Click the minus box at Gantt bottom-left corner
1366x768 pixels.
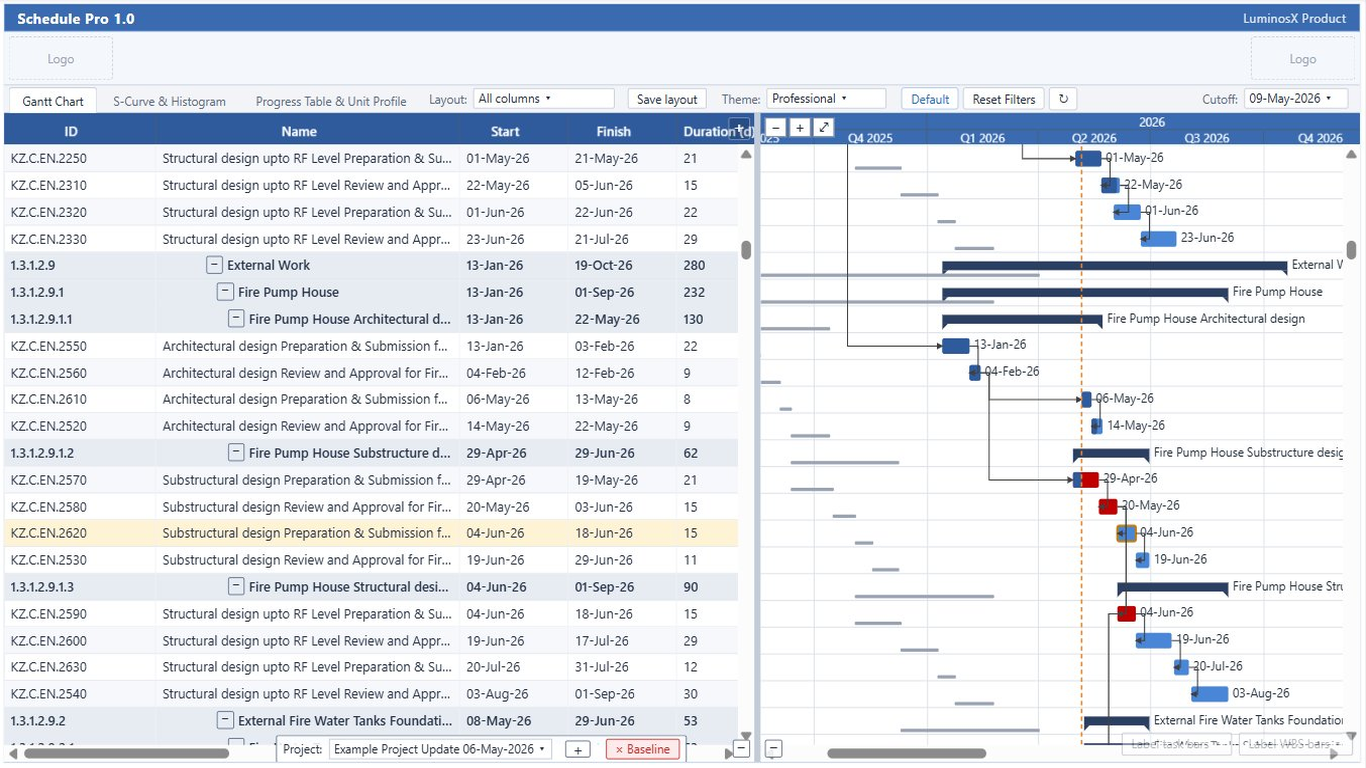(773, 748)
